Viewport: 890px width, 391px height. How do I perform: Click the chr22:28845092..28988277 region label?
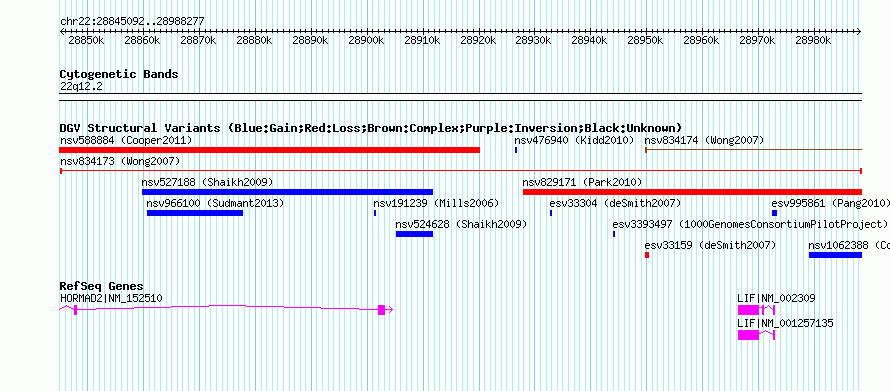[x=132, y=21]
